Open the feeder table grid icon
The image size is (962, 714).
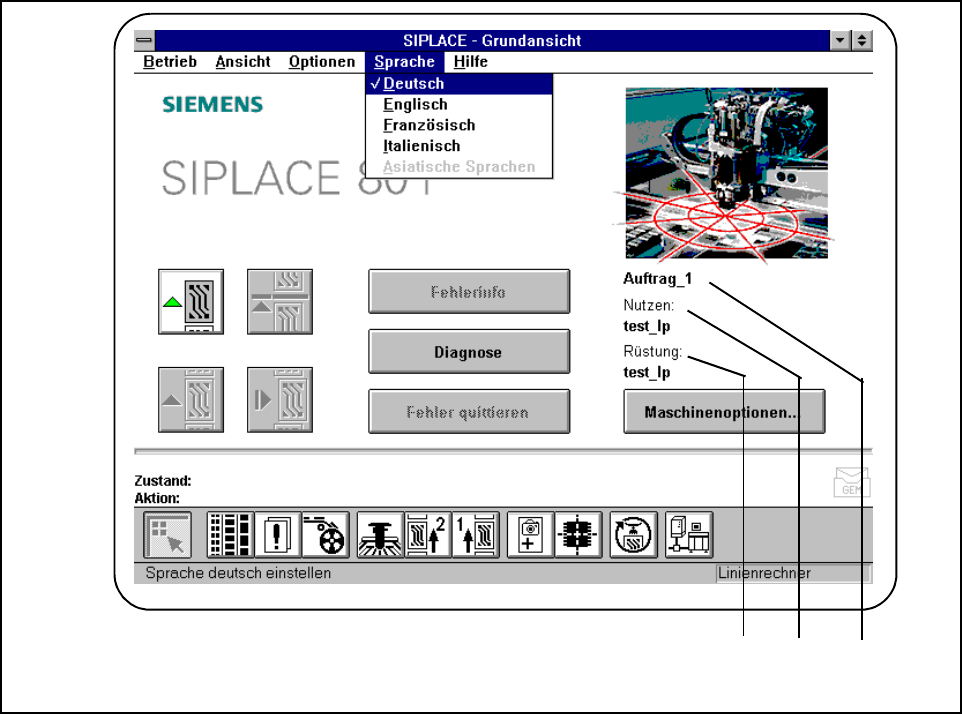coord(230,535)
